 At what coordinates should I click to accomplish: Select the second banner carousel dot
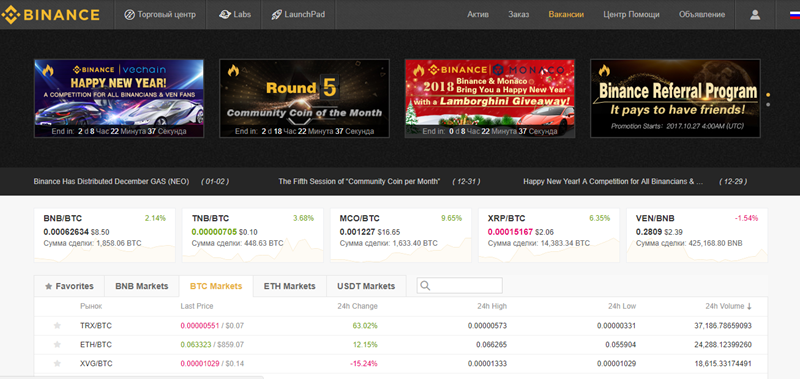(768, 105)
